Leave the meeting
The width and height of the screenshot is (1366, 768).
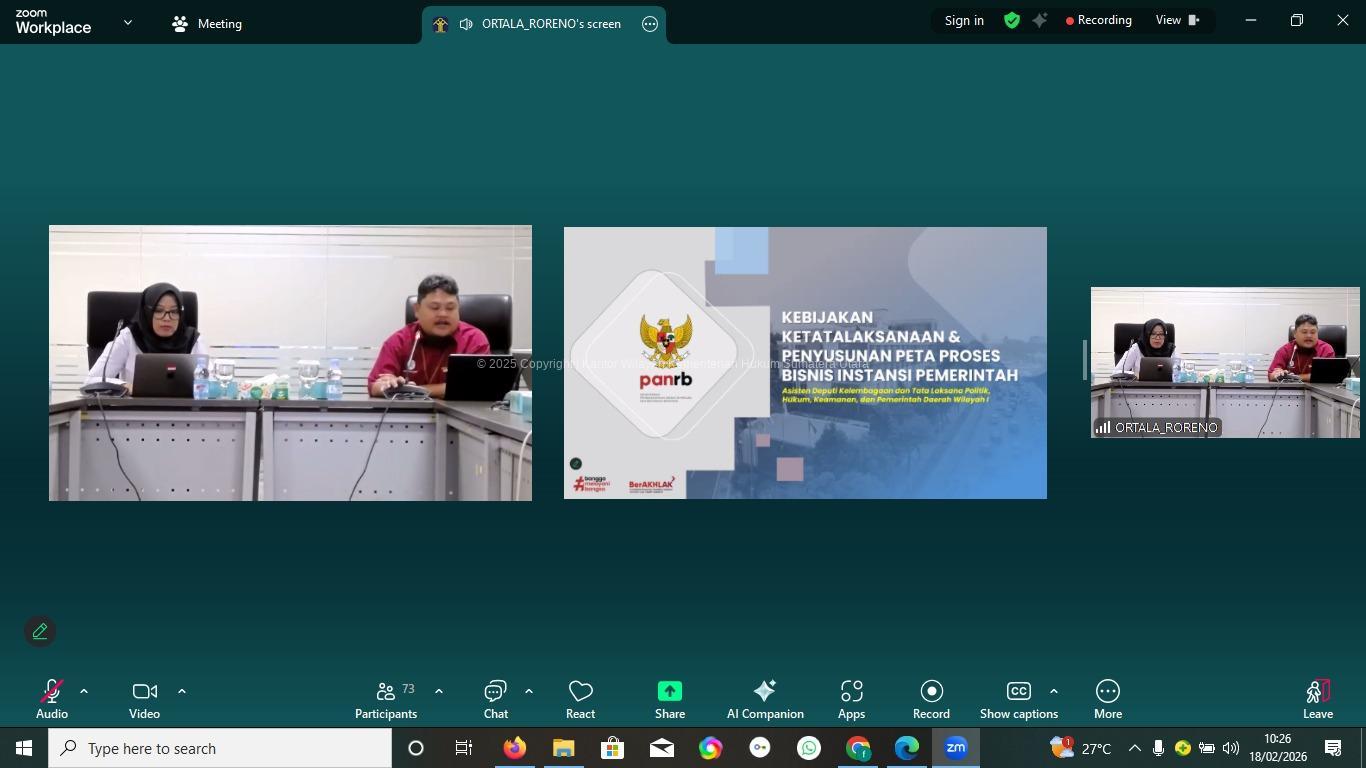pyautogui.click(x=1317, y=699)
